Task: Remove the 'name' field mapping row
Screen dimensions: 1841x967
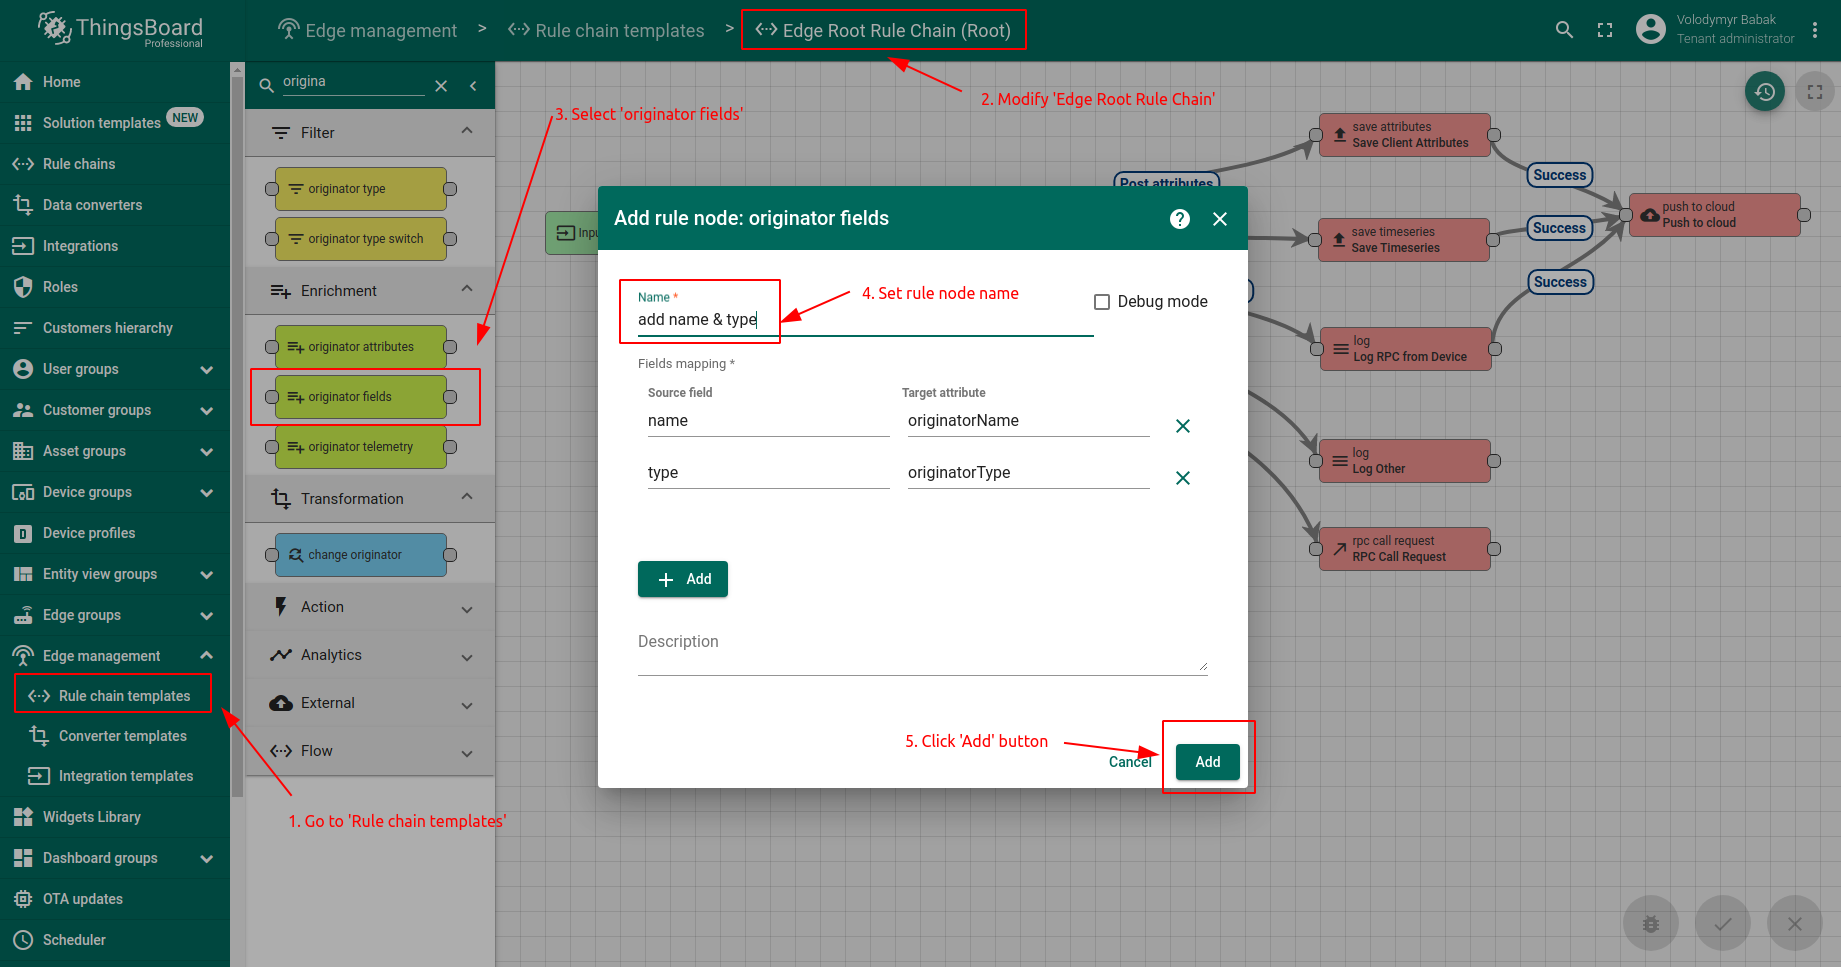Action: coord(1183,426)
